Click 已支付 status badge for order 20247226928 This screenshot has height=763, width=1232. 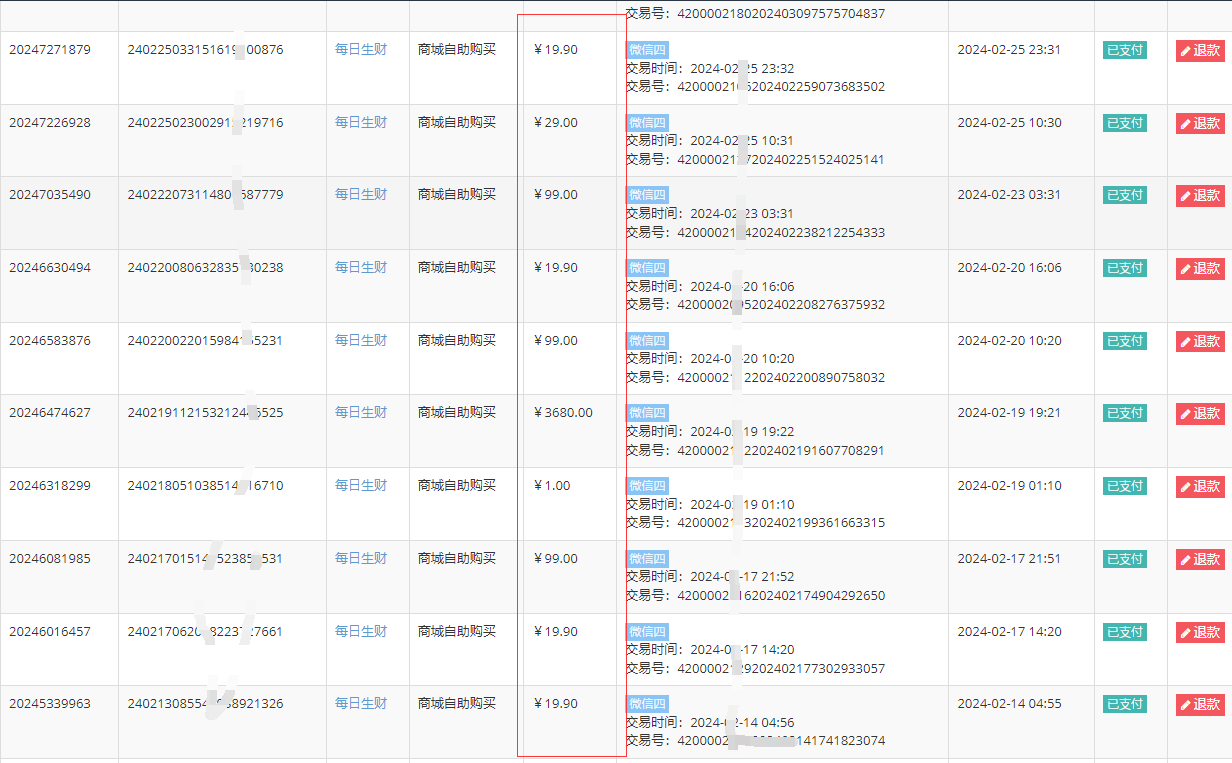(x=1124, y=123)
